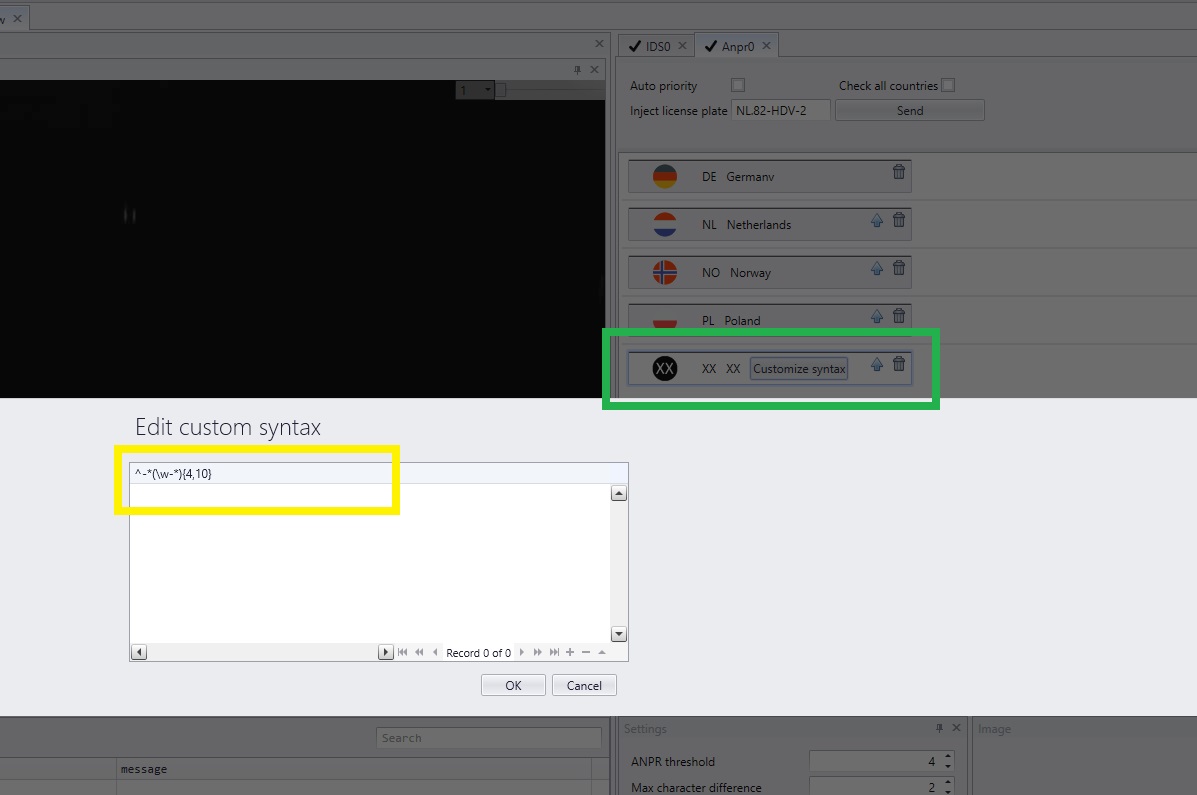The image size is (1197, 795).
Task: Go to next record in navigator
Action: (521, 652)
